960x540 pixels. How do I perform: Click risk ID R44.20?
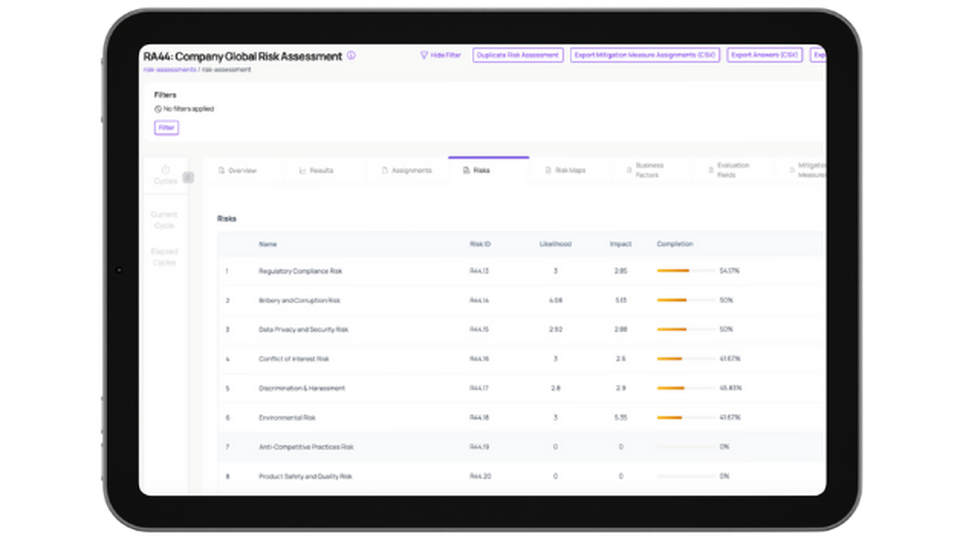(480, 477)
